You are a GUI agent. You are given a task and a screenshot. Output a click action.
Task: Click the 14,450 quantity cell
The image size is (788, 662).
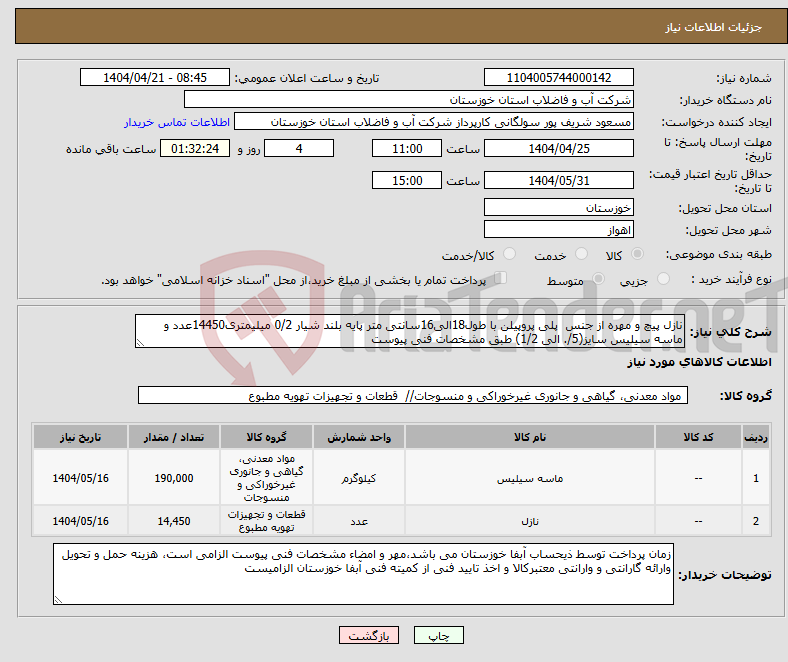click(174, 521)
